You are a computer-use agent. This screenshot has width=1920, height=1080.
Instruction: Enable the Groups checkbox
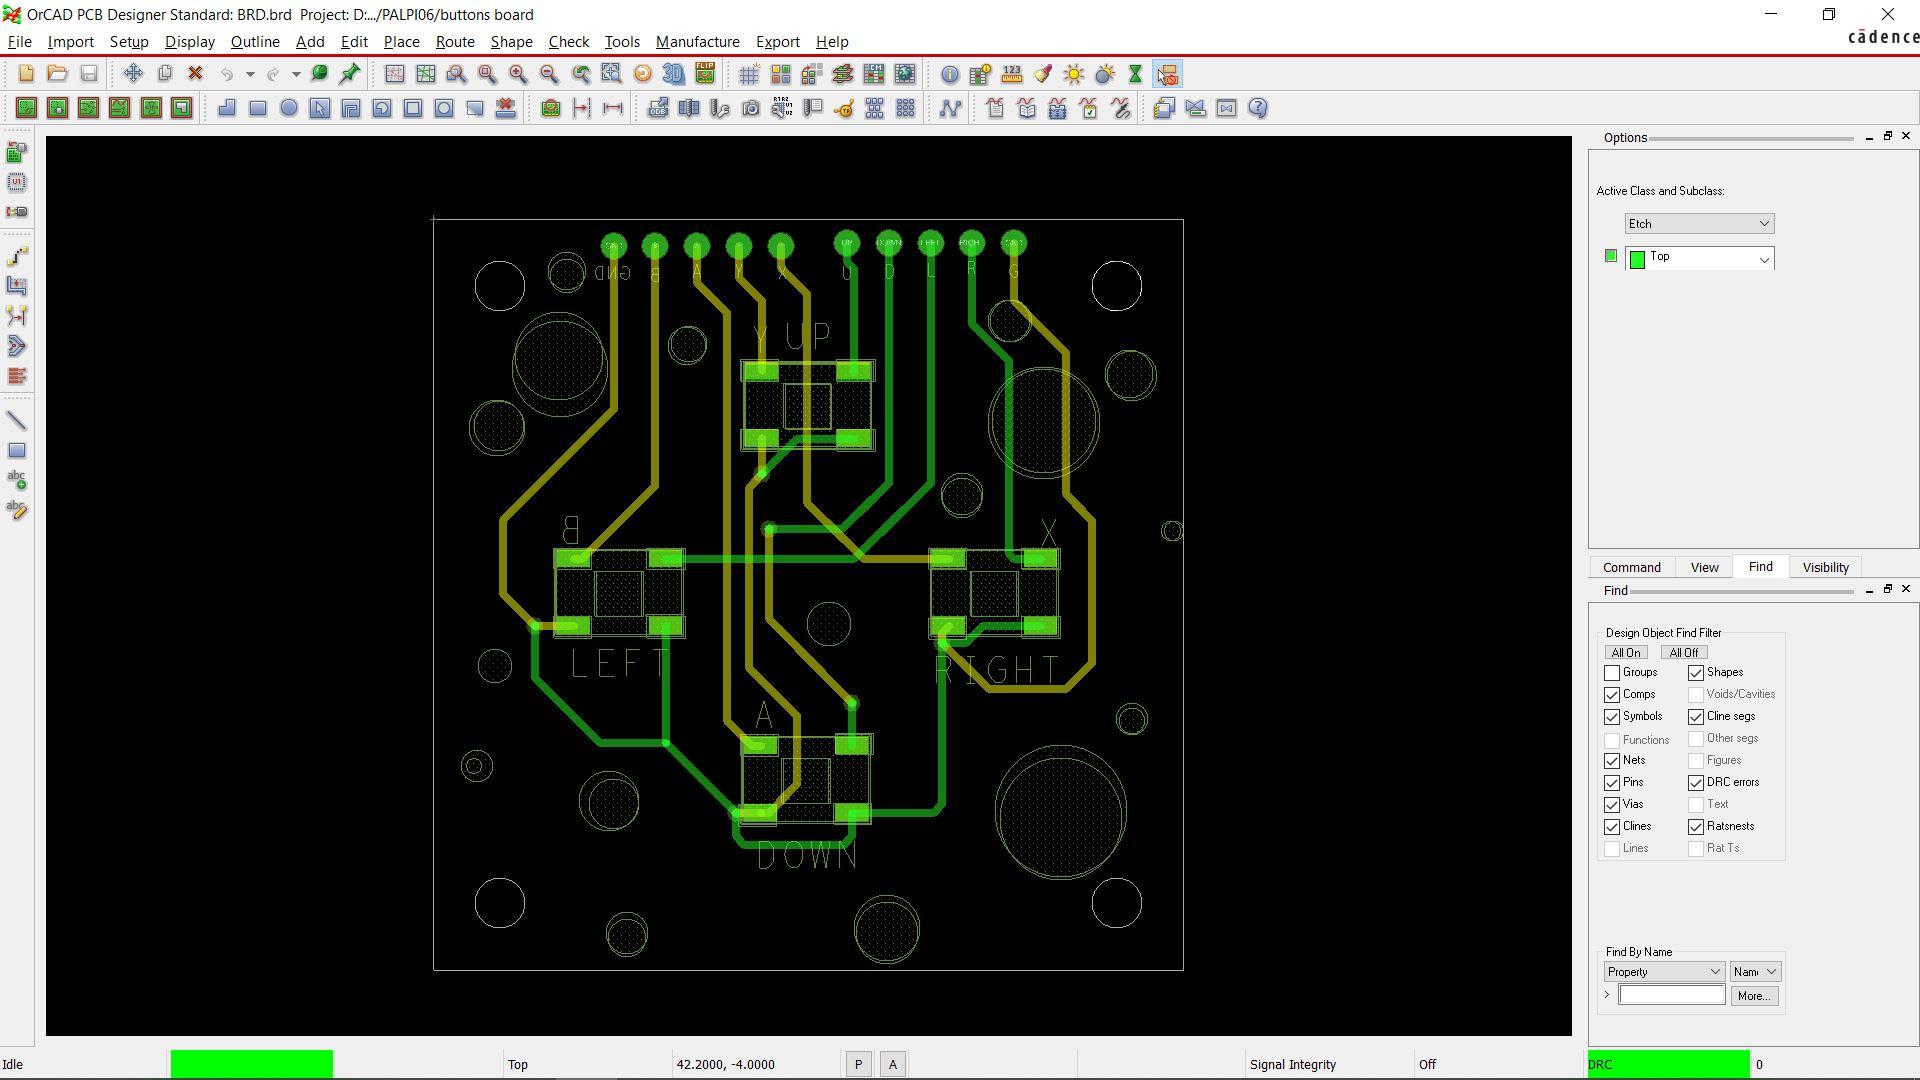[1612, 673]
